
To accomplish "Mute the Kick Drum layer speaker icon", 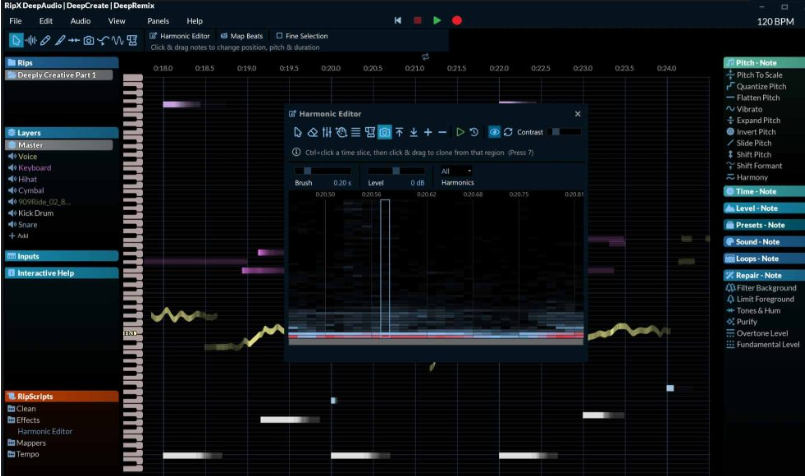I will coord(12,213).
